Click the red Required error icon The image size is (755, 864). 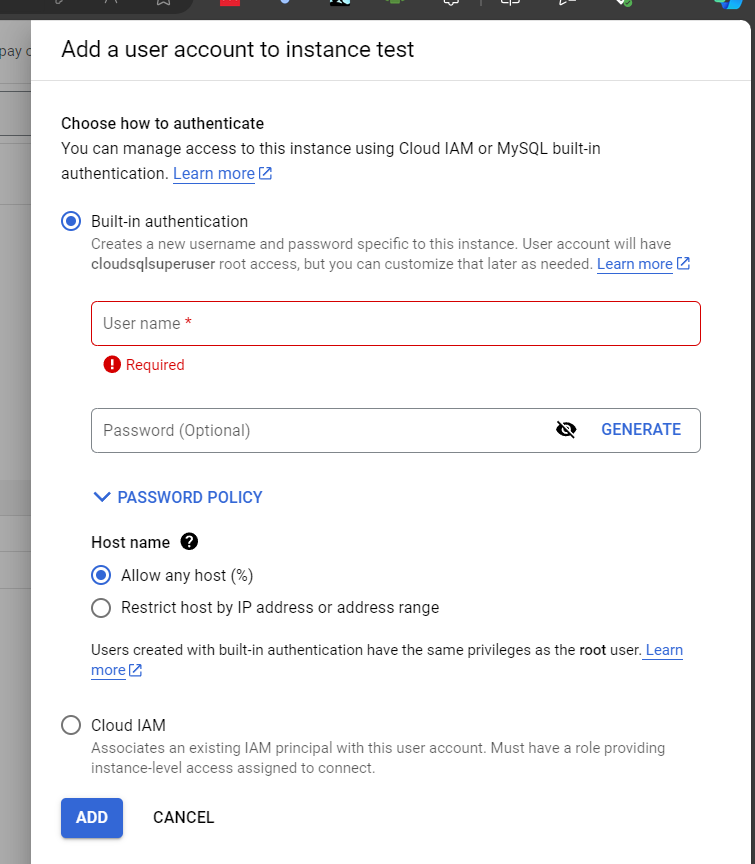coord(112,365)
